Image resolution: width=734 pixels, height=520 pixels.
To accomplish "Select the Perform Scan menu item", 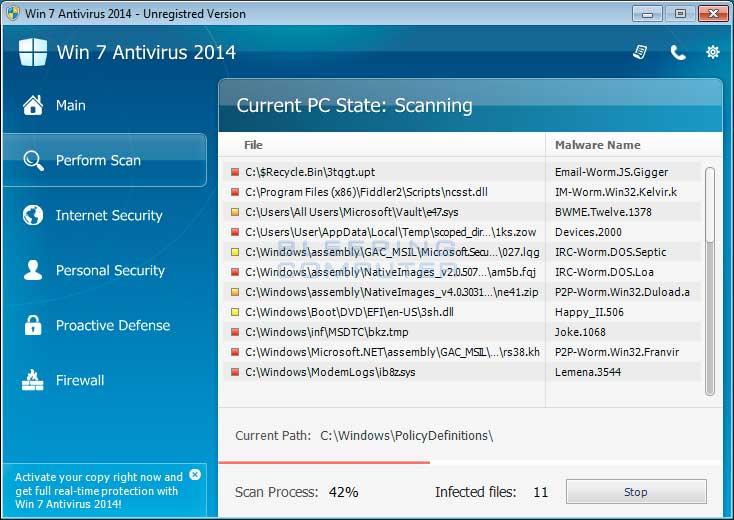I will [x=105, y=160].
